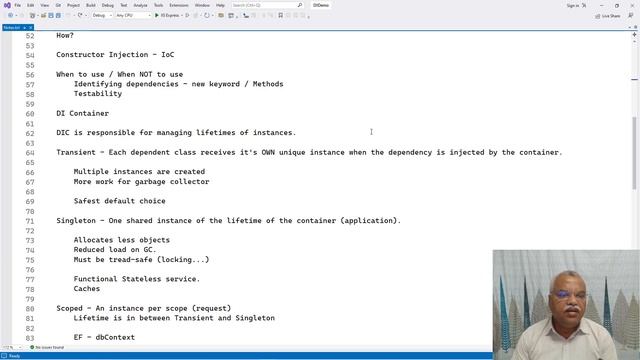Open the Build menu
Viewport: 640px width, 360px height.
[x=91, y=5]
